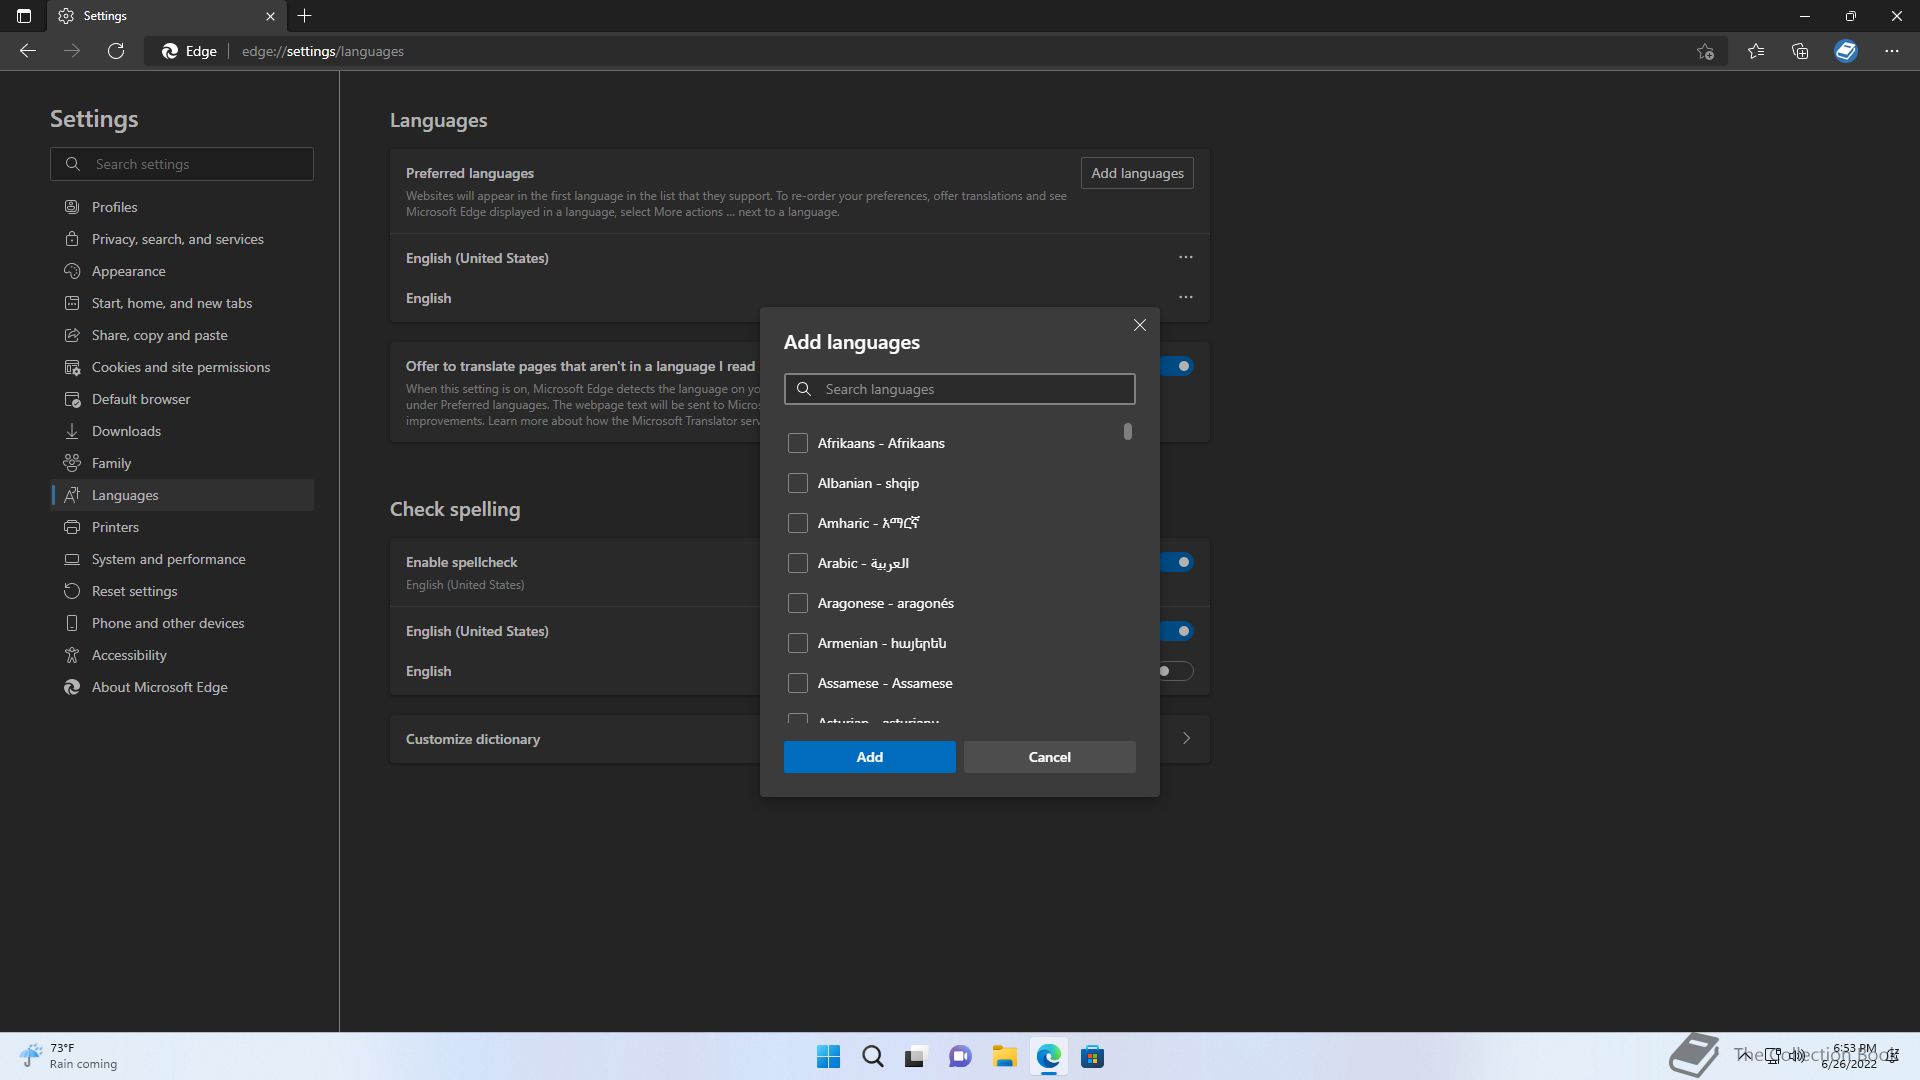Click the add page to favorites icon
The width and height of the screenshot is (1920, 1080).
1705,51
